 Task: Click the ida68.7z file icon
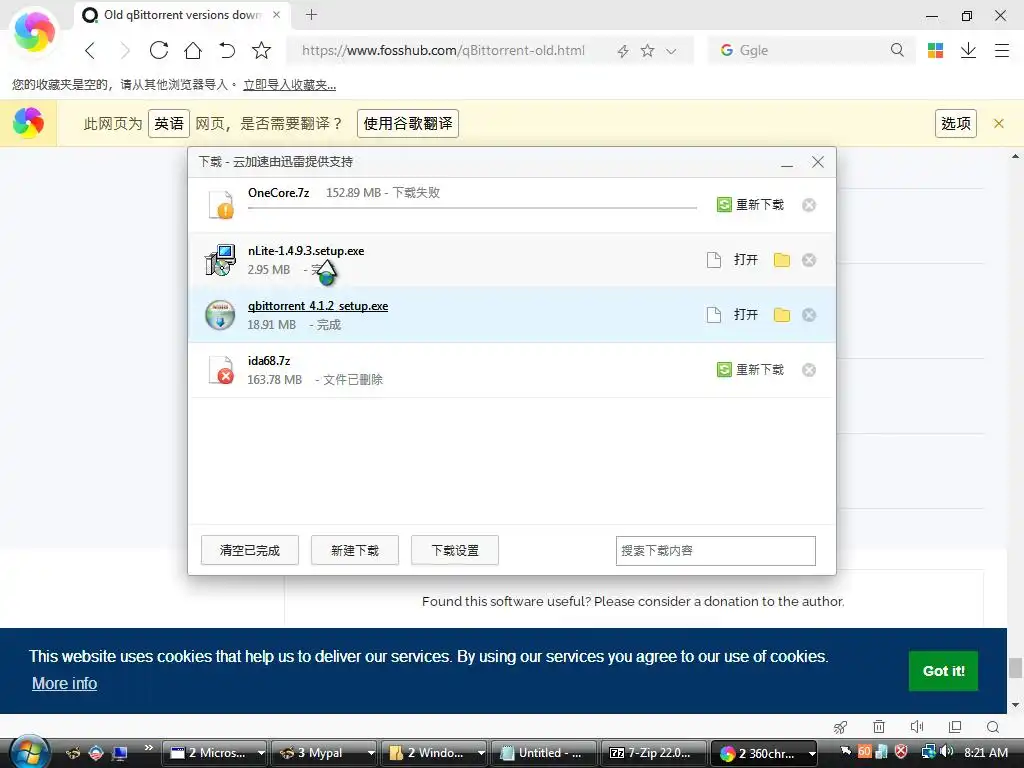[x=221, y=370]
